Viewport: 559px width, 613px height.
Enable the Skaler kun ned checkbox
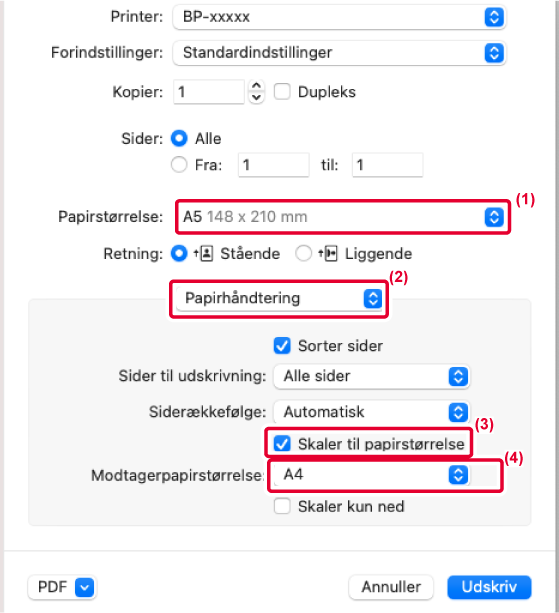[282, 506]
